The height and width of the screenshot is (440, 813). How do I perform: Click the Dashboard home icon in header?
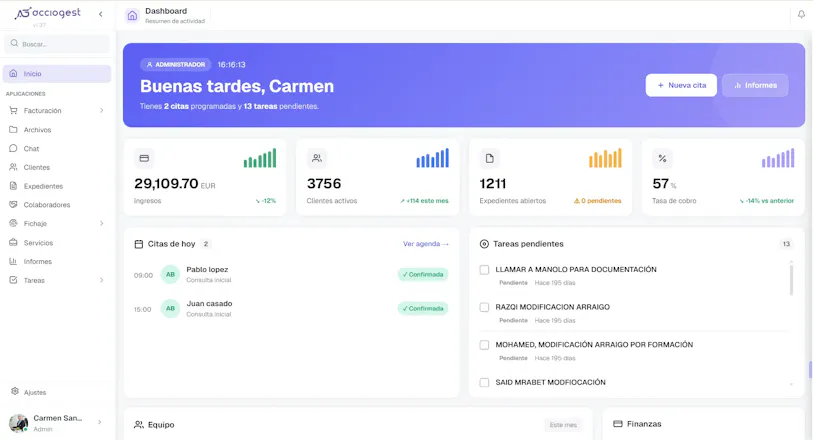132,16
